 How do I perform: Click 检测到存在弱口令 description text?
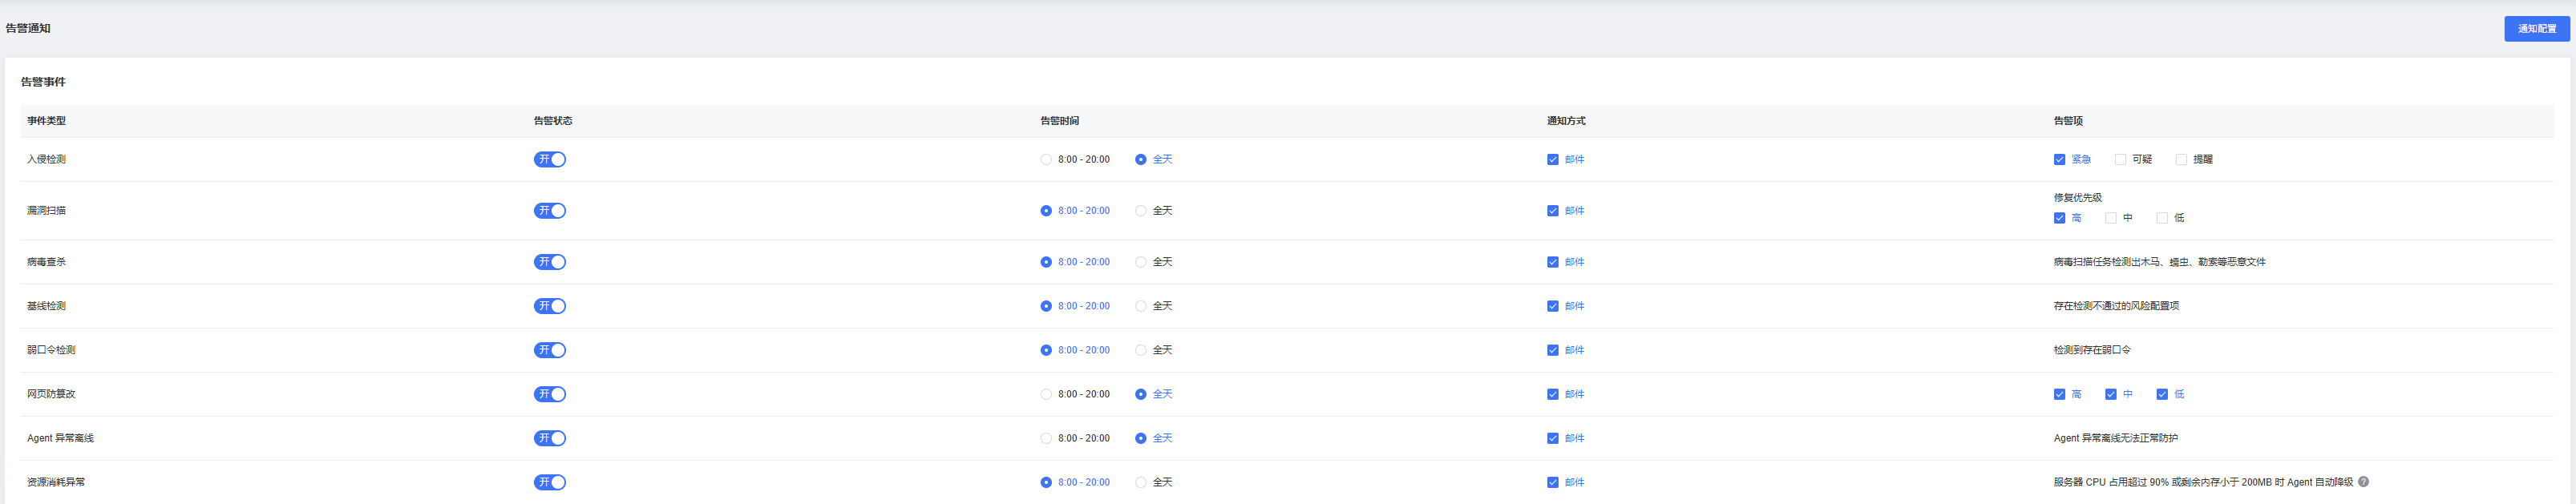[x=2092, y=350]
